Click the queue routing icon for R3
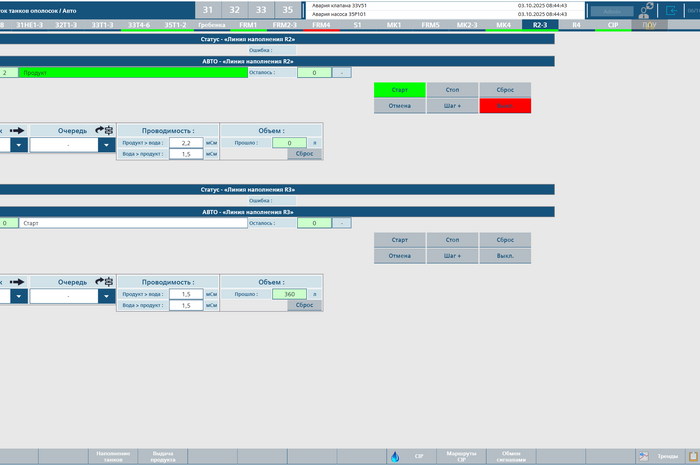This screenshot has width=700, height=465. [x=103, y=282]
